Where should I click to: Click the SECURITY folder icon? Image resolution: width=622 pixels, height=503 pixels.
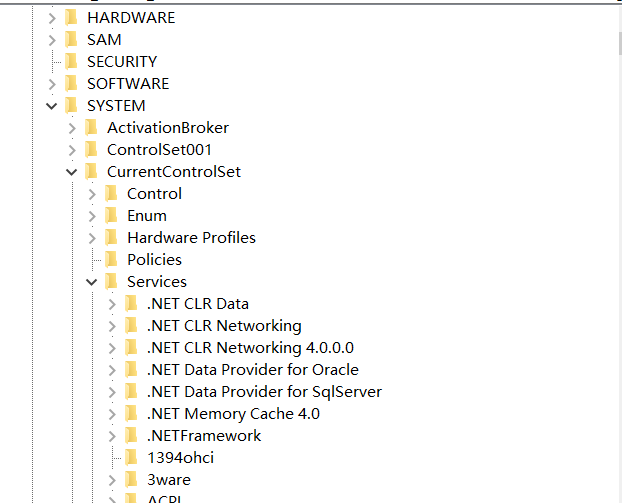[71, 61]
